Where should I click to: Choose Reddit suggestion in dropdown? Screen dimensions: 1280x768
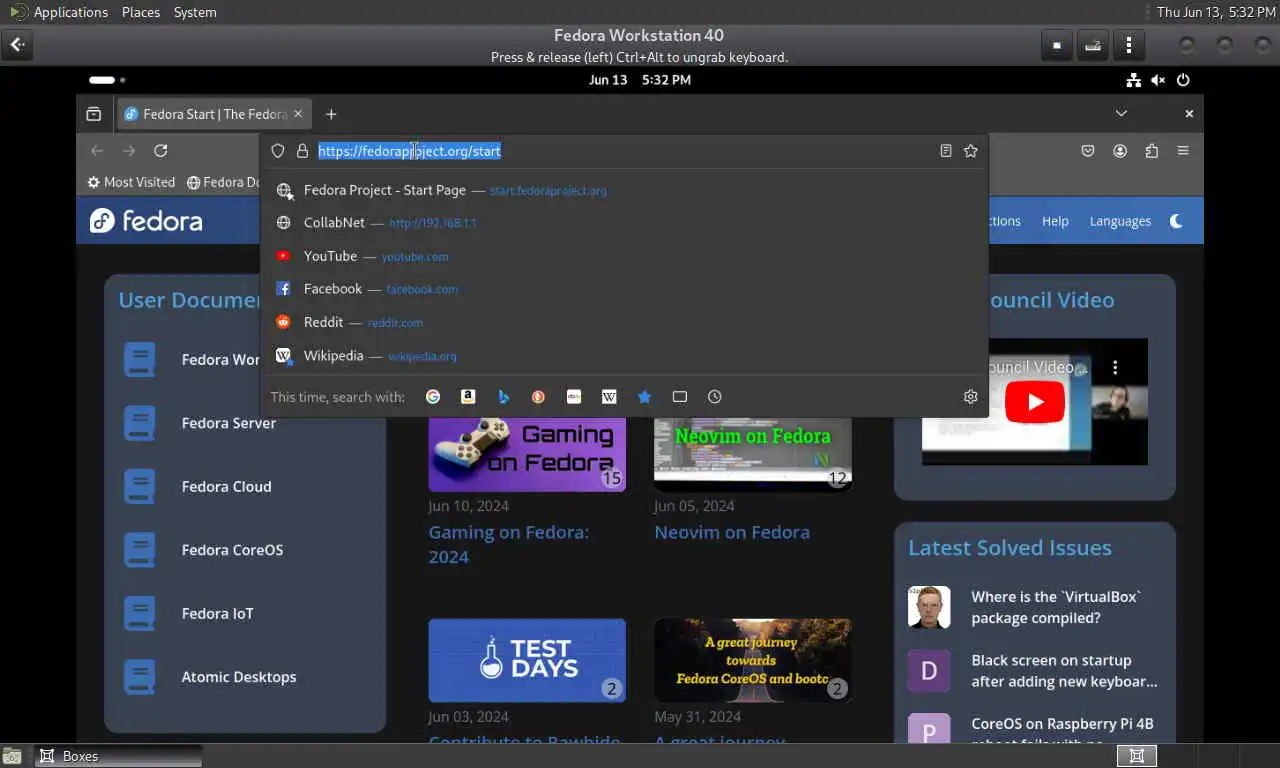[x=624, y=322]
